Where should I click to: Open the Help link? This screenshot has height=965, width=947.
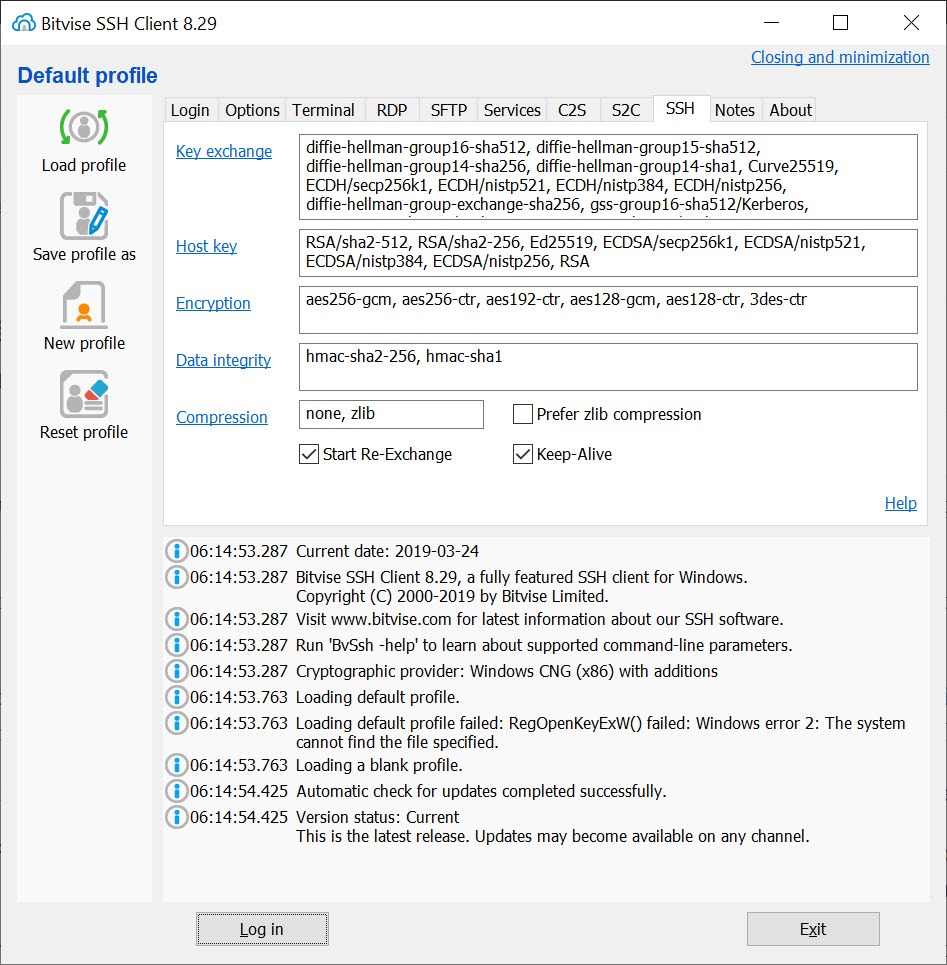point(901,503)
